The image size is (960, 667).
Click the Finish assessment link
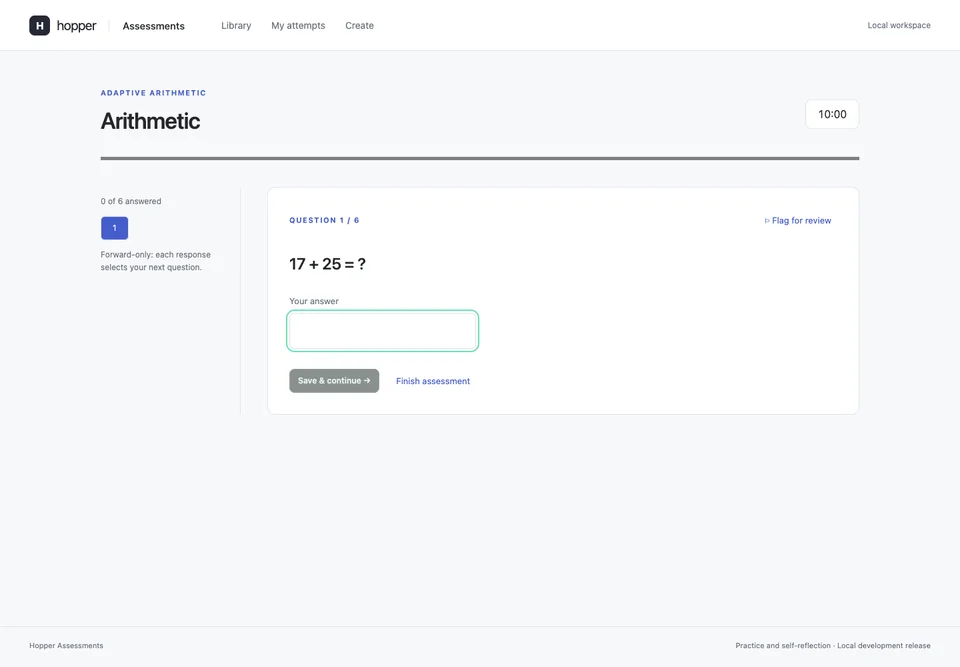[x=433, y=381]
